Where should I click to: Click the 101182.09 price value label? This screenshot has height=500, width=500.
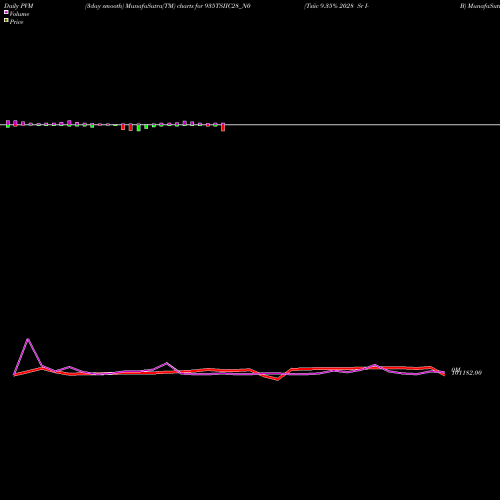(x=467, y=373)
